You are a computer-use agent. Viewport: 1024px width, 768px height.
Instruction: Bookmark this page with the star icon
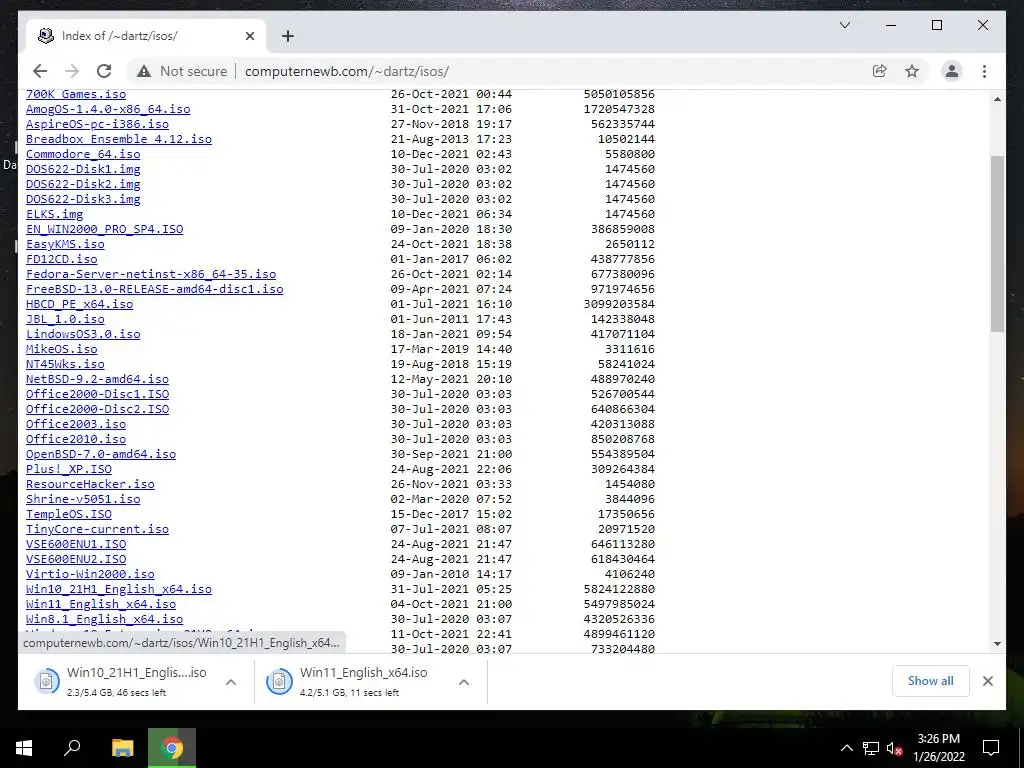[912, 71]
